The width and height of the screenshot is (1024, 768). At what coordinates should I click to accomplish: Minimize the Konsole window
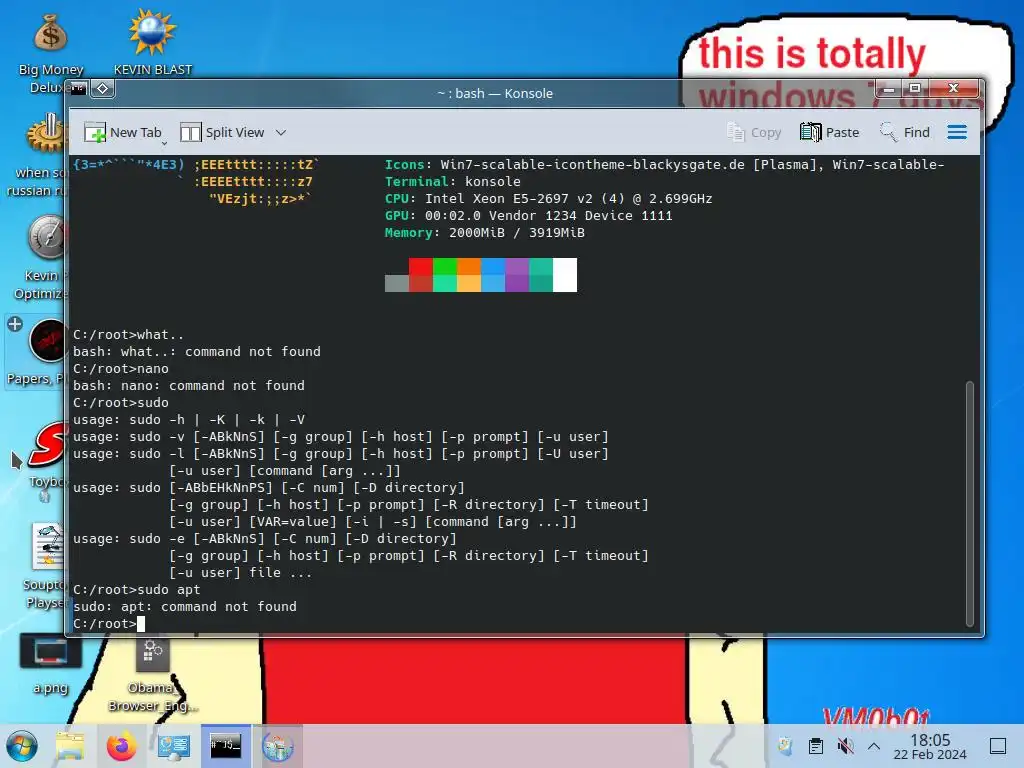tap(889, 88)
